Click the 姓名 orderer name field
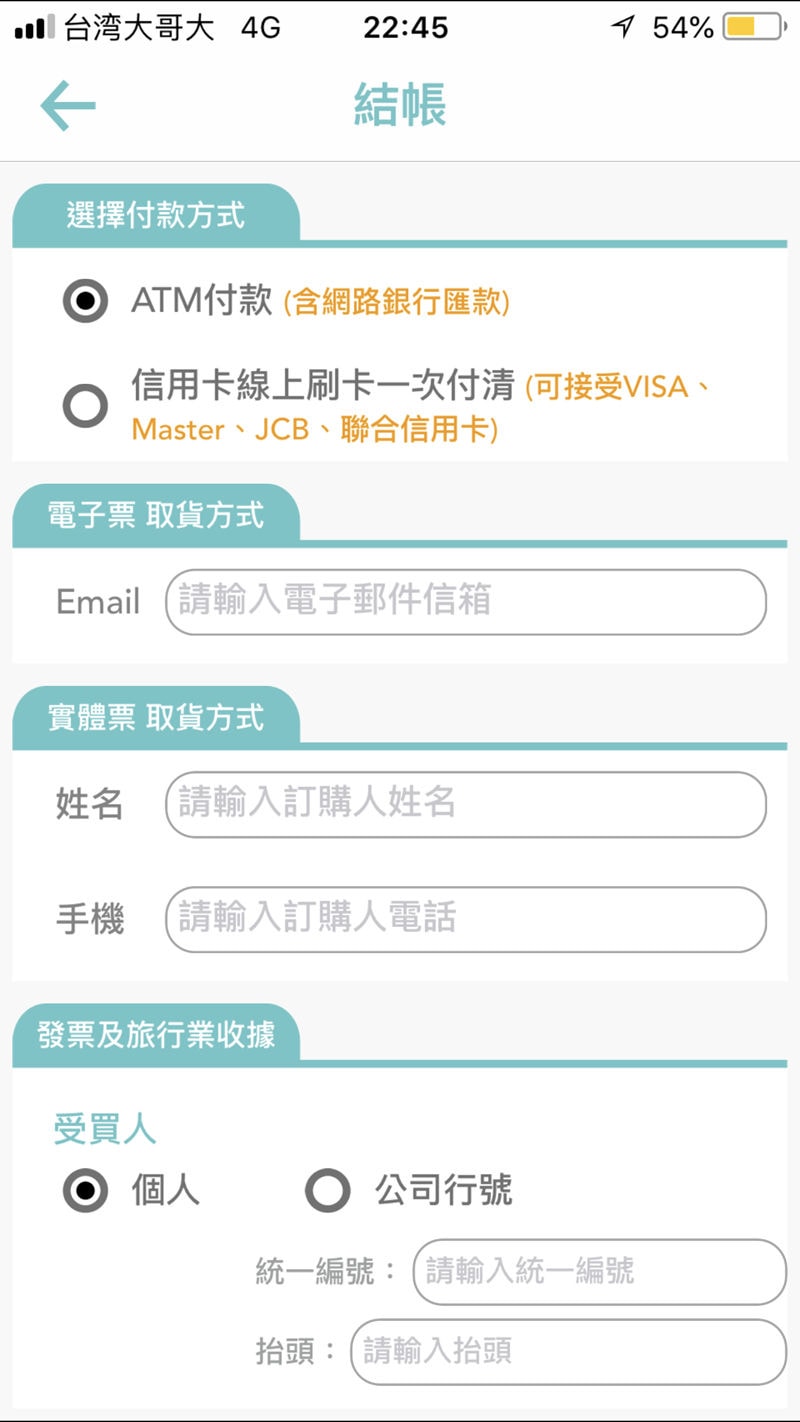 [x=466, y=804]
